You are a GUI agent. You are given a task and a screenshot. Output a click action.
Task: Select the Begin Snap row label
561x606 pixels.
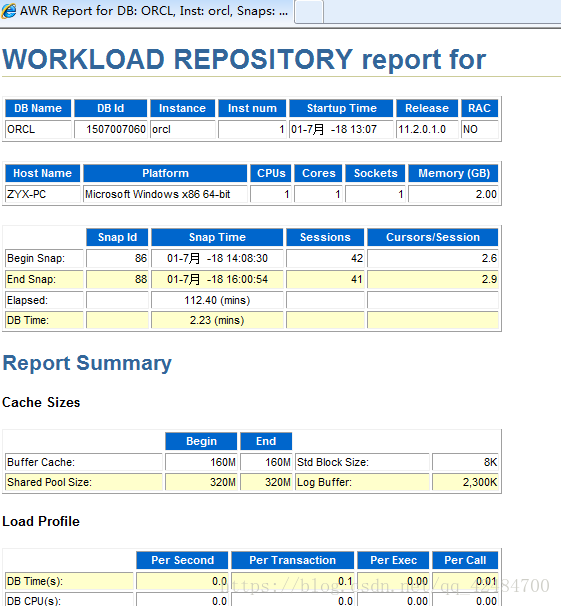(44, 258)
